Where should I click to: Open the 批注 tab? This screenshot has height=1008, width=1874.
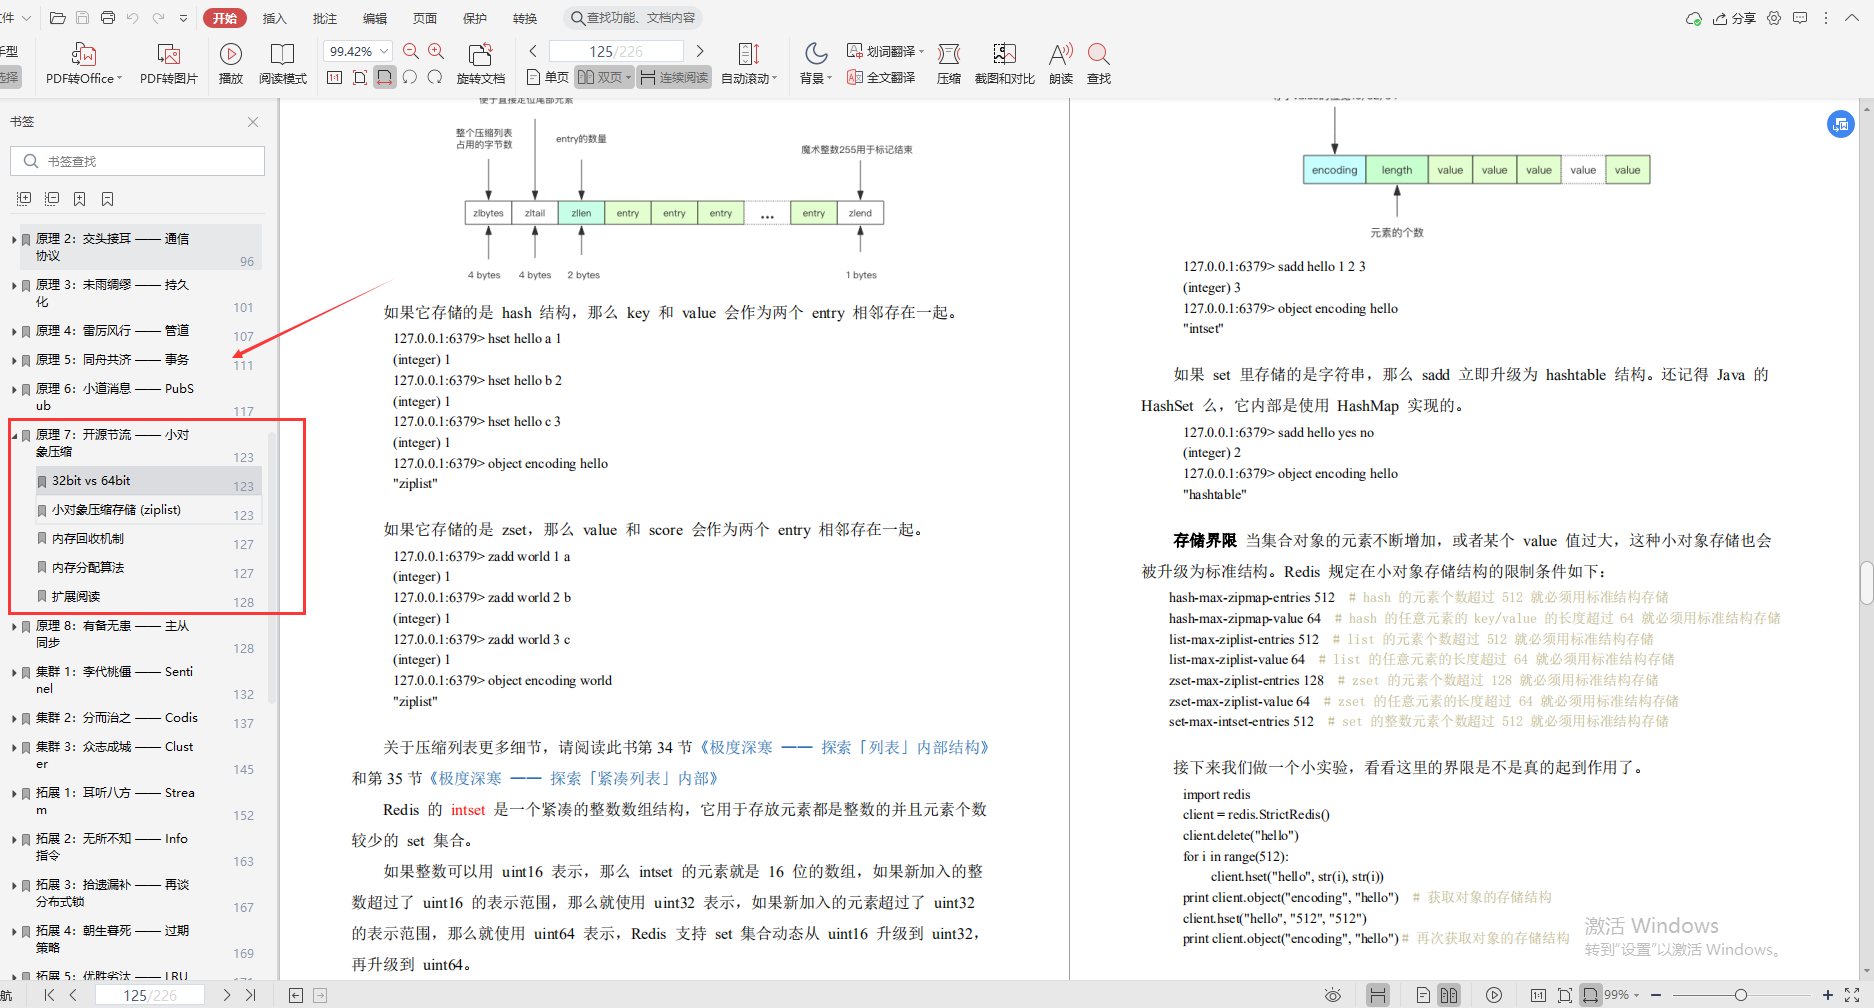tap(324, 18)
